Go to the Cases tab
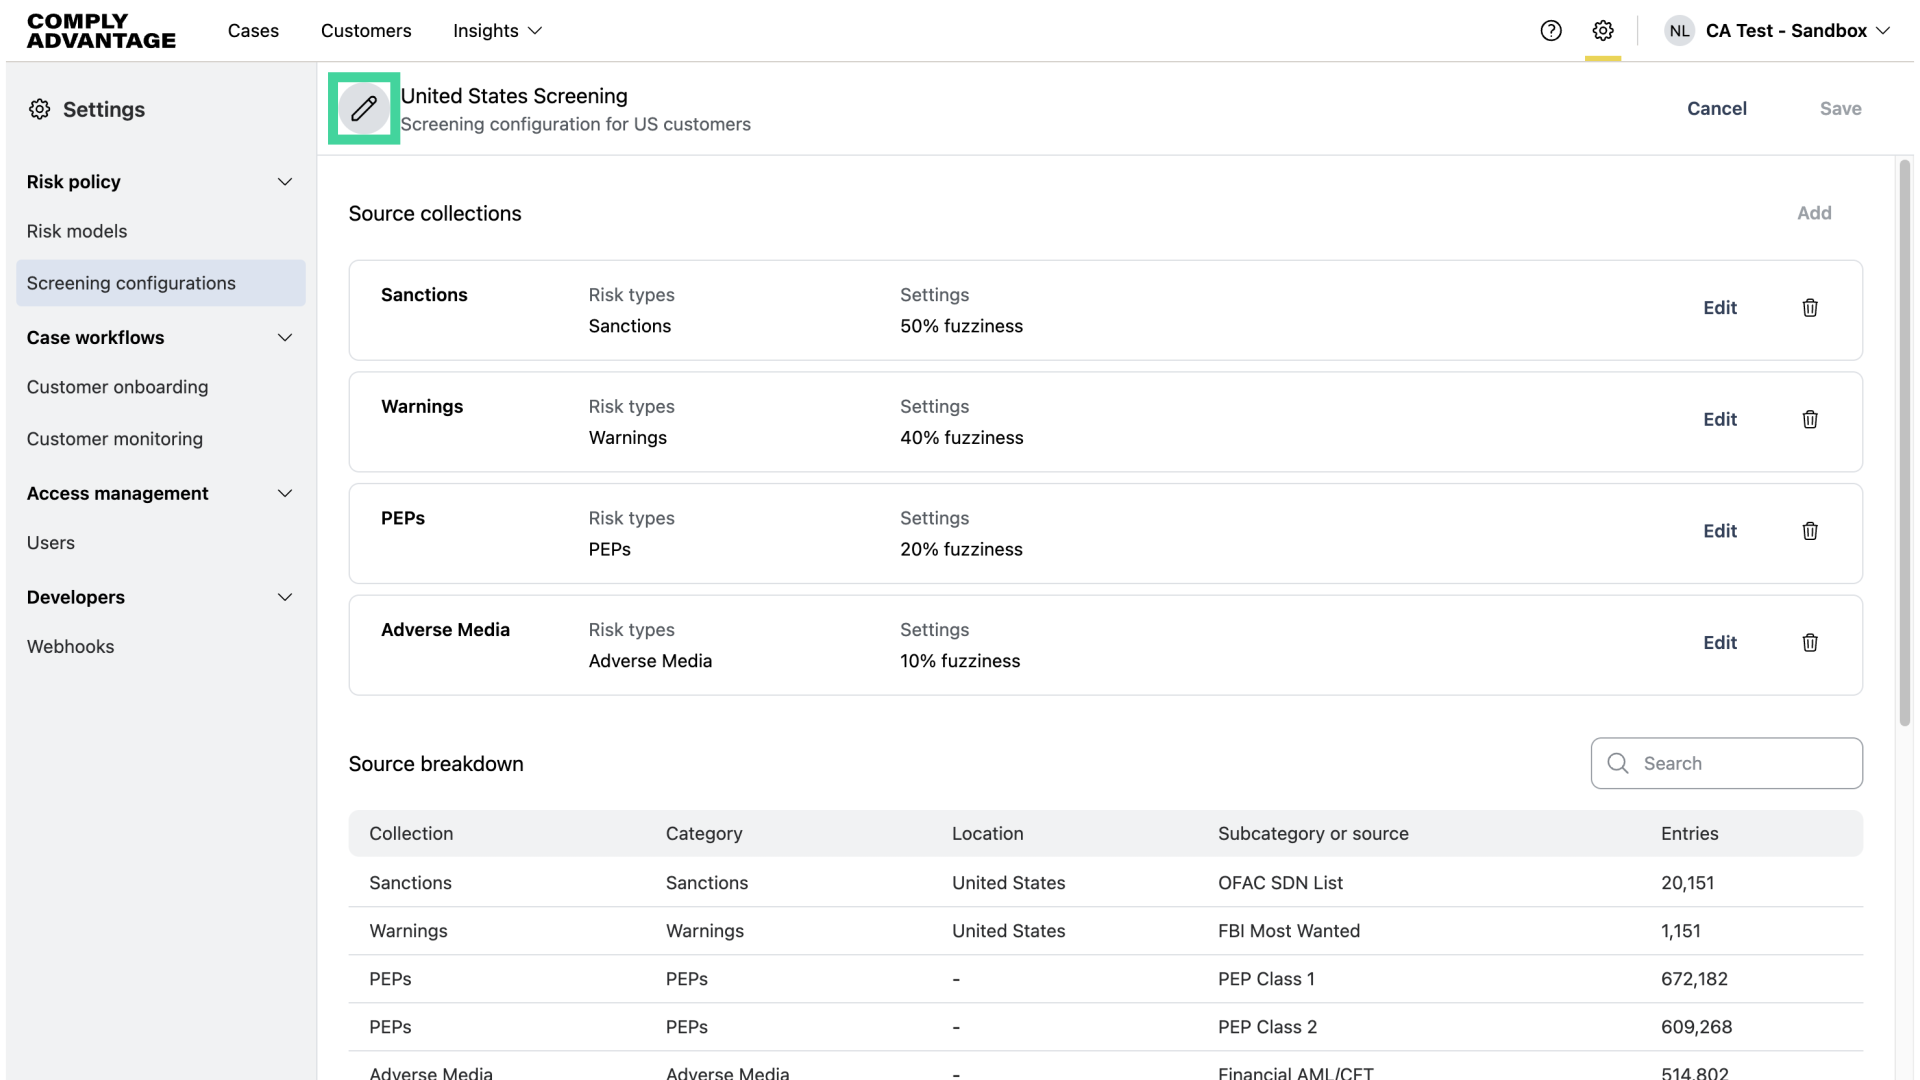 [x=253, y=31]
